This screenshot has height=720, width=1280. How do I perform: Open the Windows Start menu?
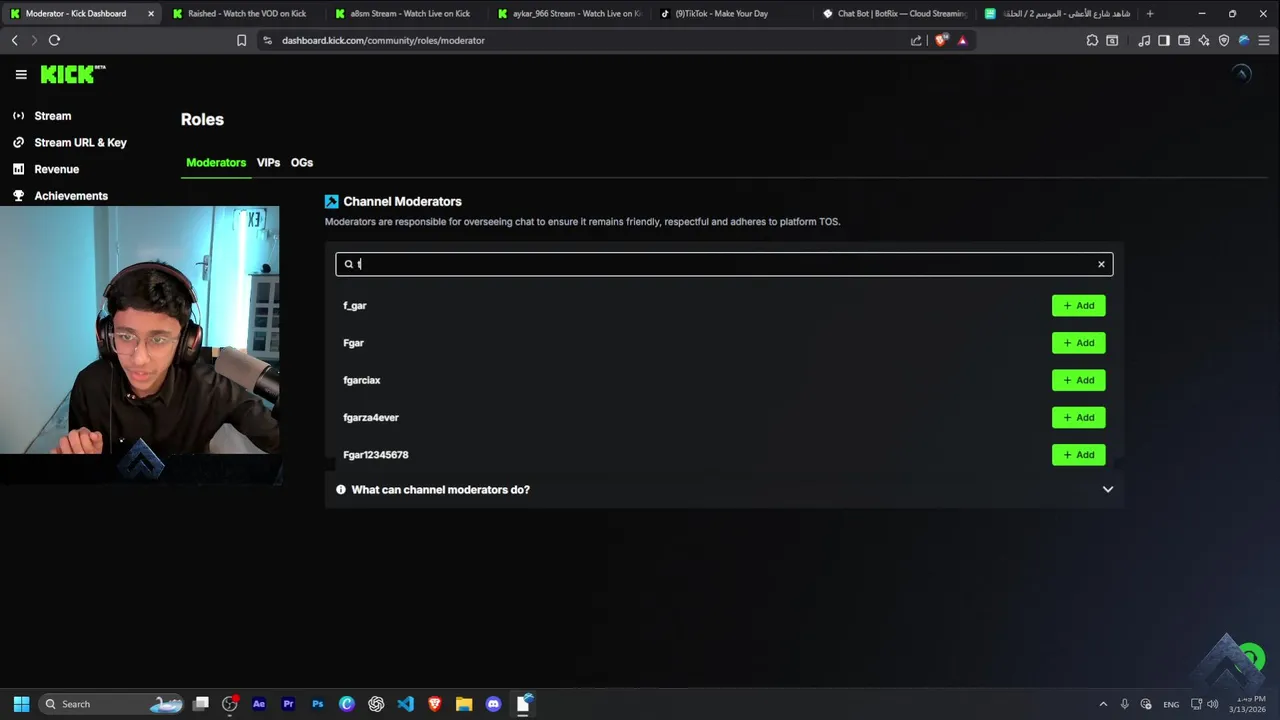point(21,704)
